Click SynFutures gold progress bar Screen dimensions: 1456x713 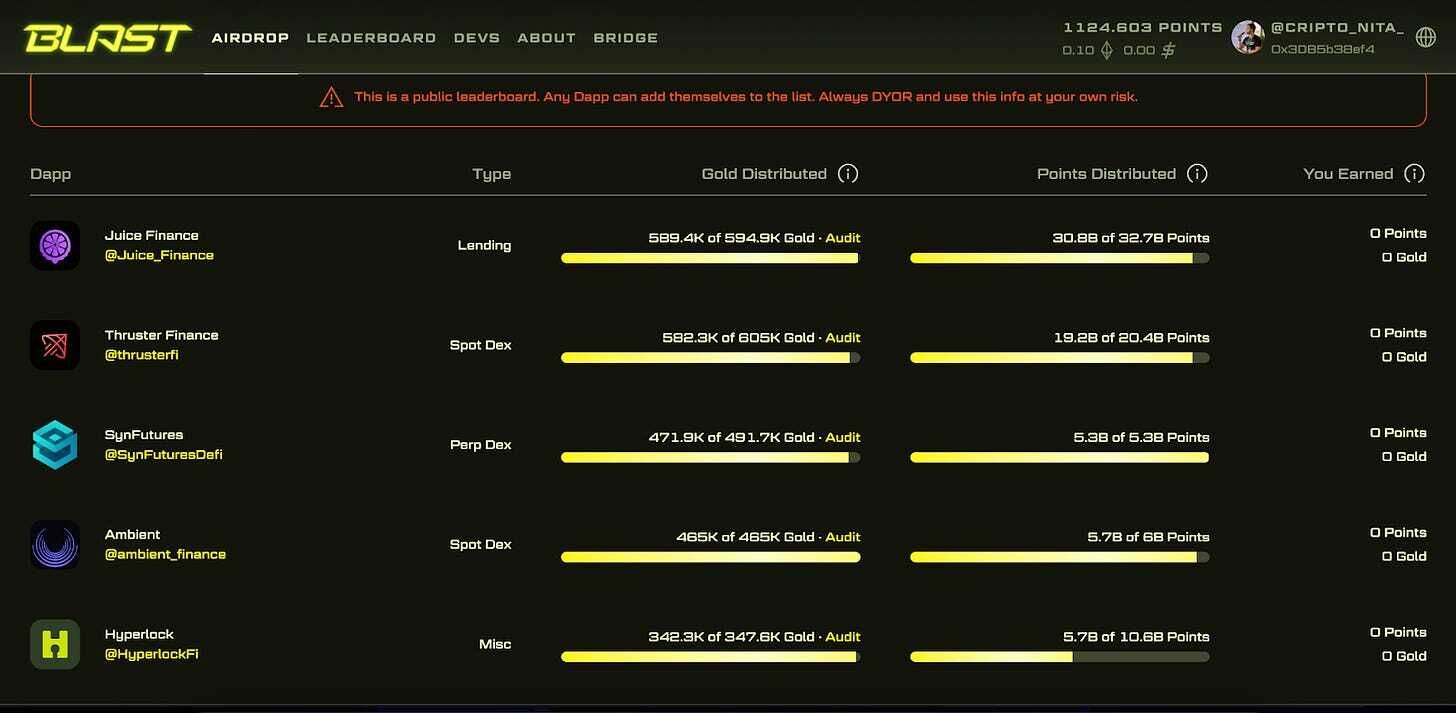pyautogui.click(x=710, y=457)
